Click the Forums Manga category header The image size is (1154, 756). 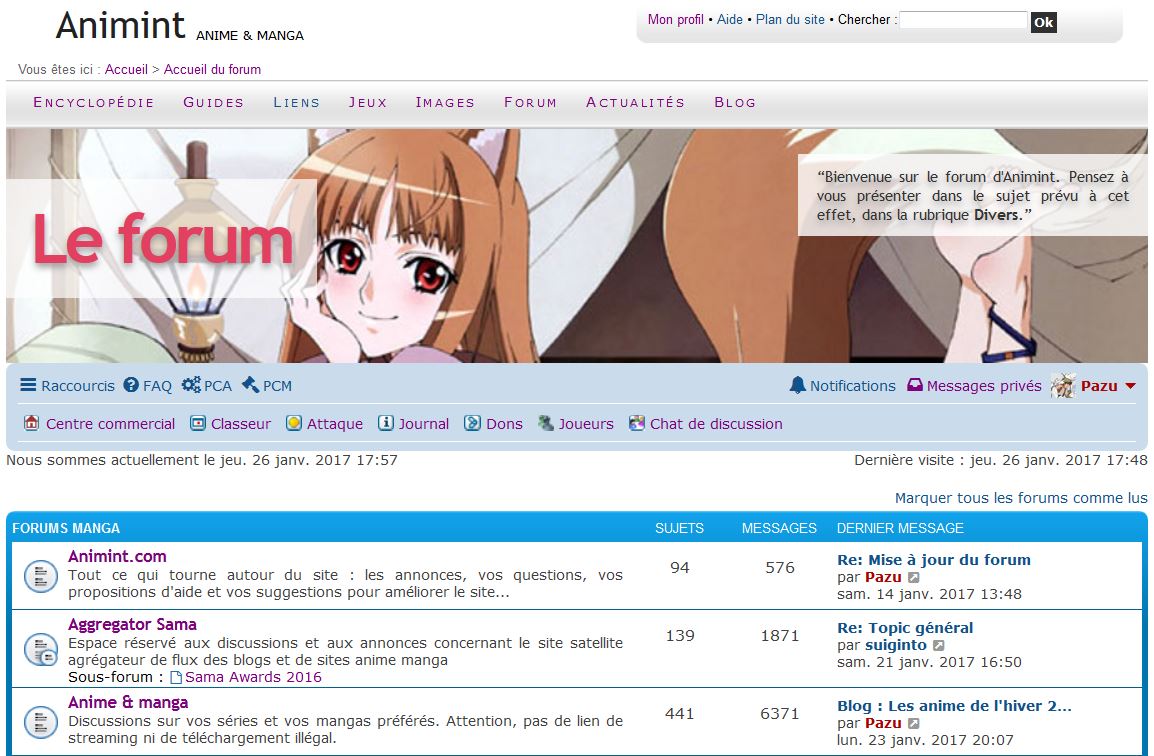[x=66, y=528]
